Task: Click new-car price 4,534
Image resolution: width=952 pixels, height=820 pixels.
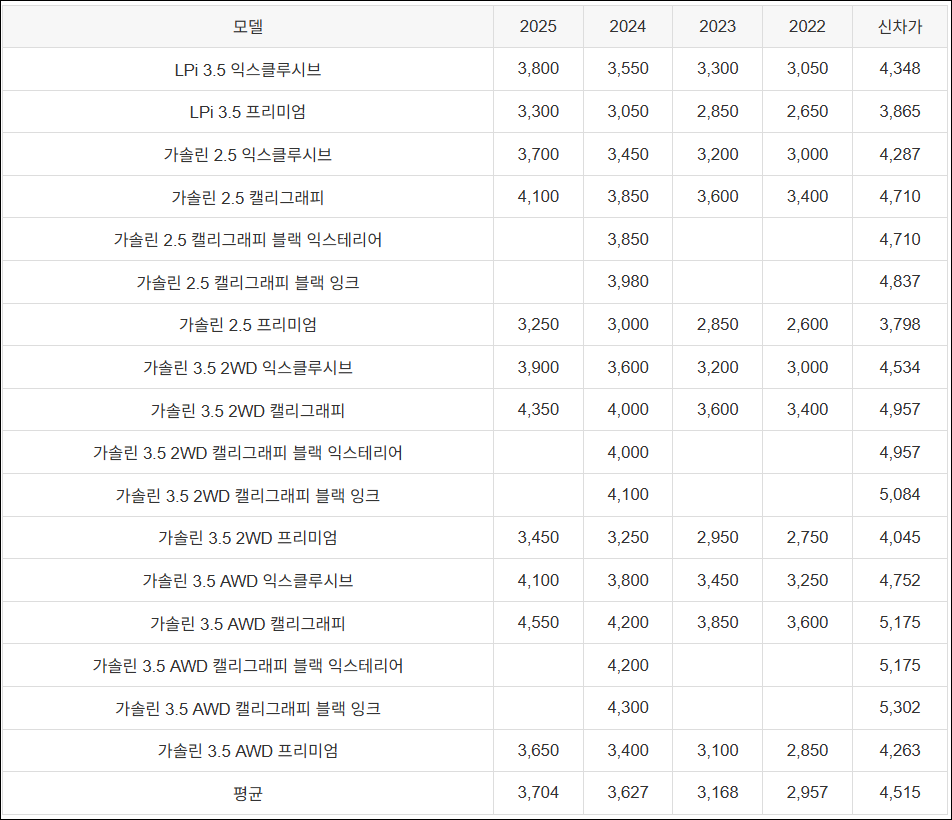Action: point(900,367)
